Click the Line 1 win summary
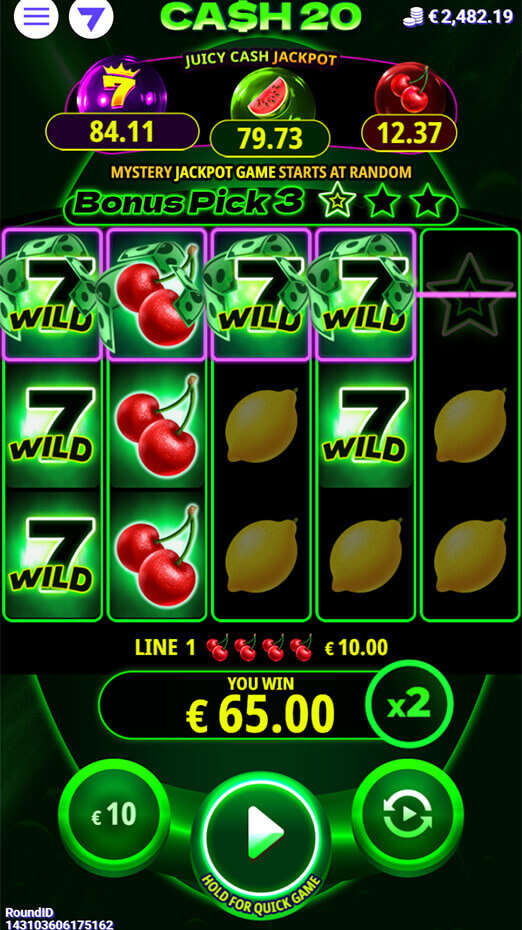Viewport: 522px width, 930px height. point(261,648)
